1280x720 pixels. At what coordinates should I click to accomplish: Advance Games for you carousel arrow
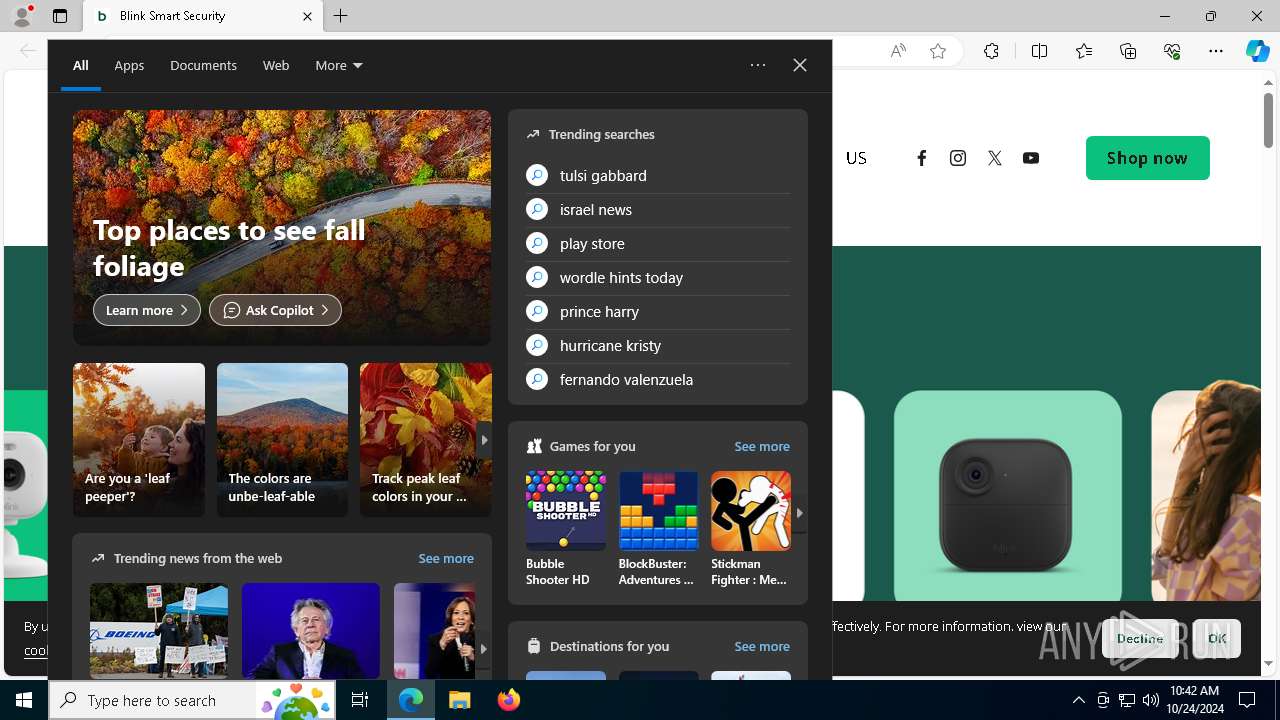point(799,512)
